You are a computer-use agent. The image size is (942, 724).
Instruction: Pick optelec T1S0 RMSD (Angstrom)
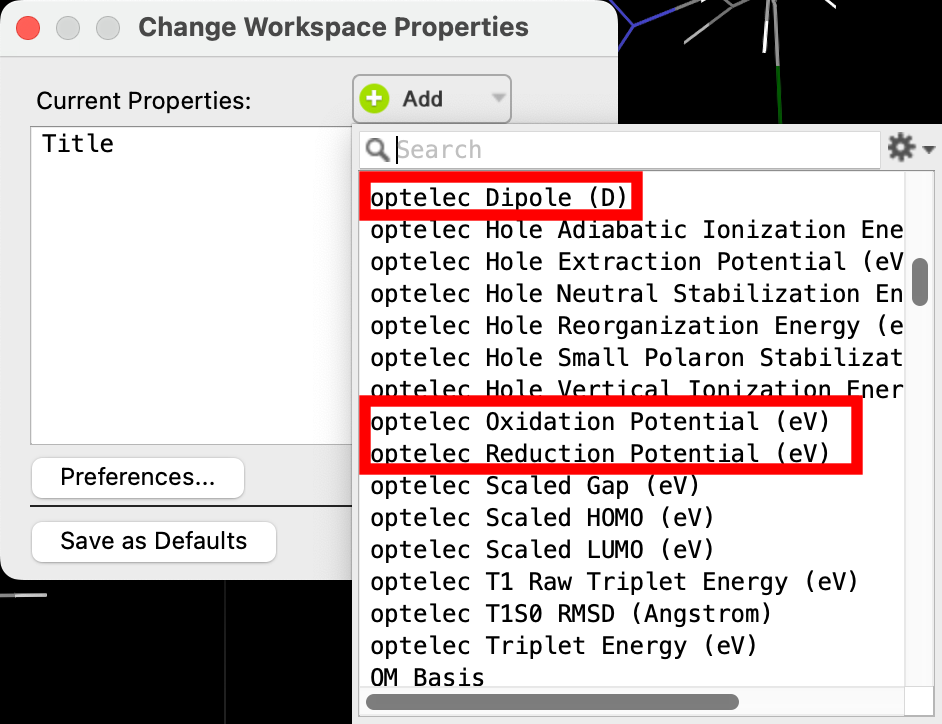pyautogui.click(x=571, y=613)
